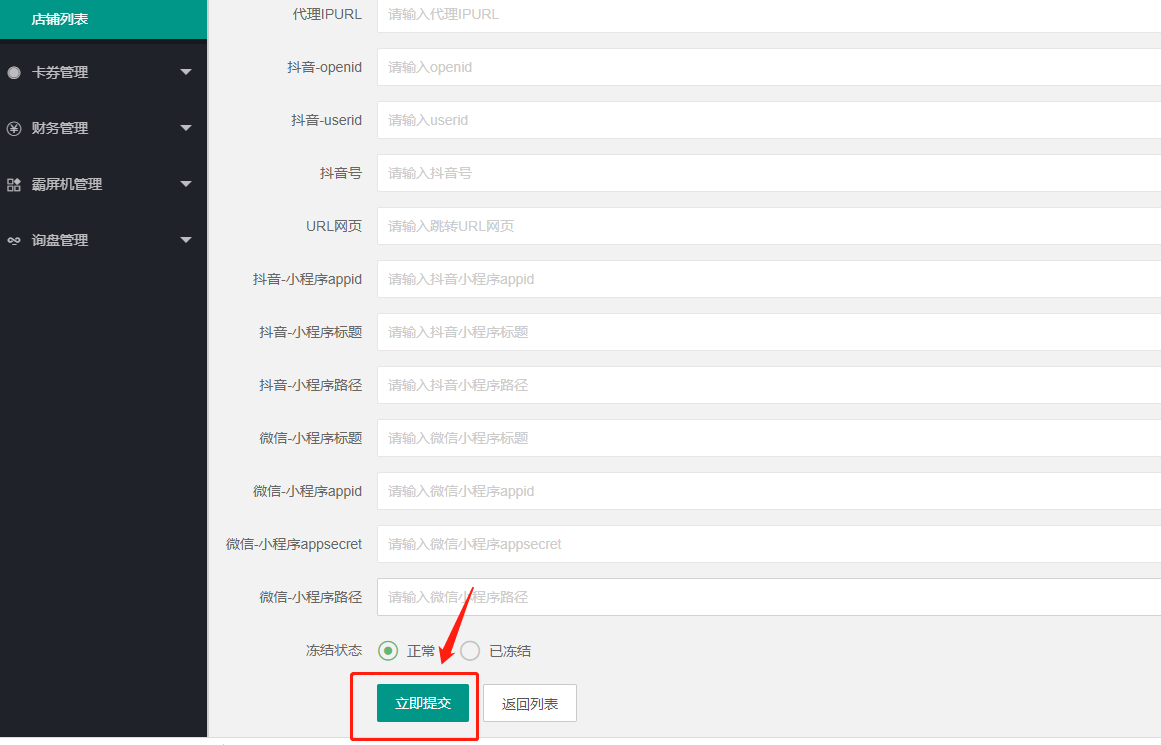This screenshot has height=745, width=1161.
Task: Focus the 抖音-小程序路径 input field
Action: click(x=769, y=385)
